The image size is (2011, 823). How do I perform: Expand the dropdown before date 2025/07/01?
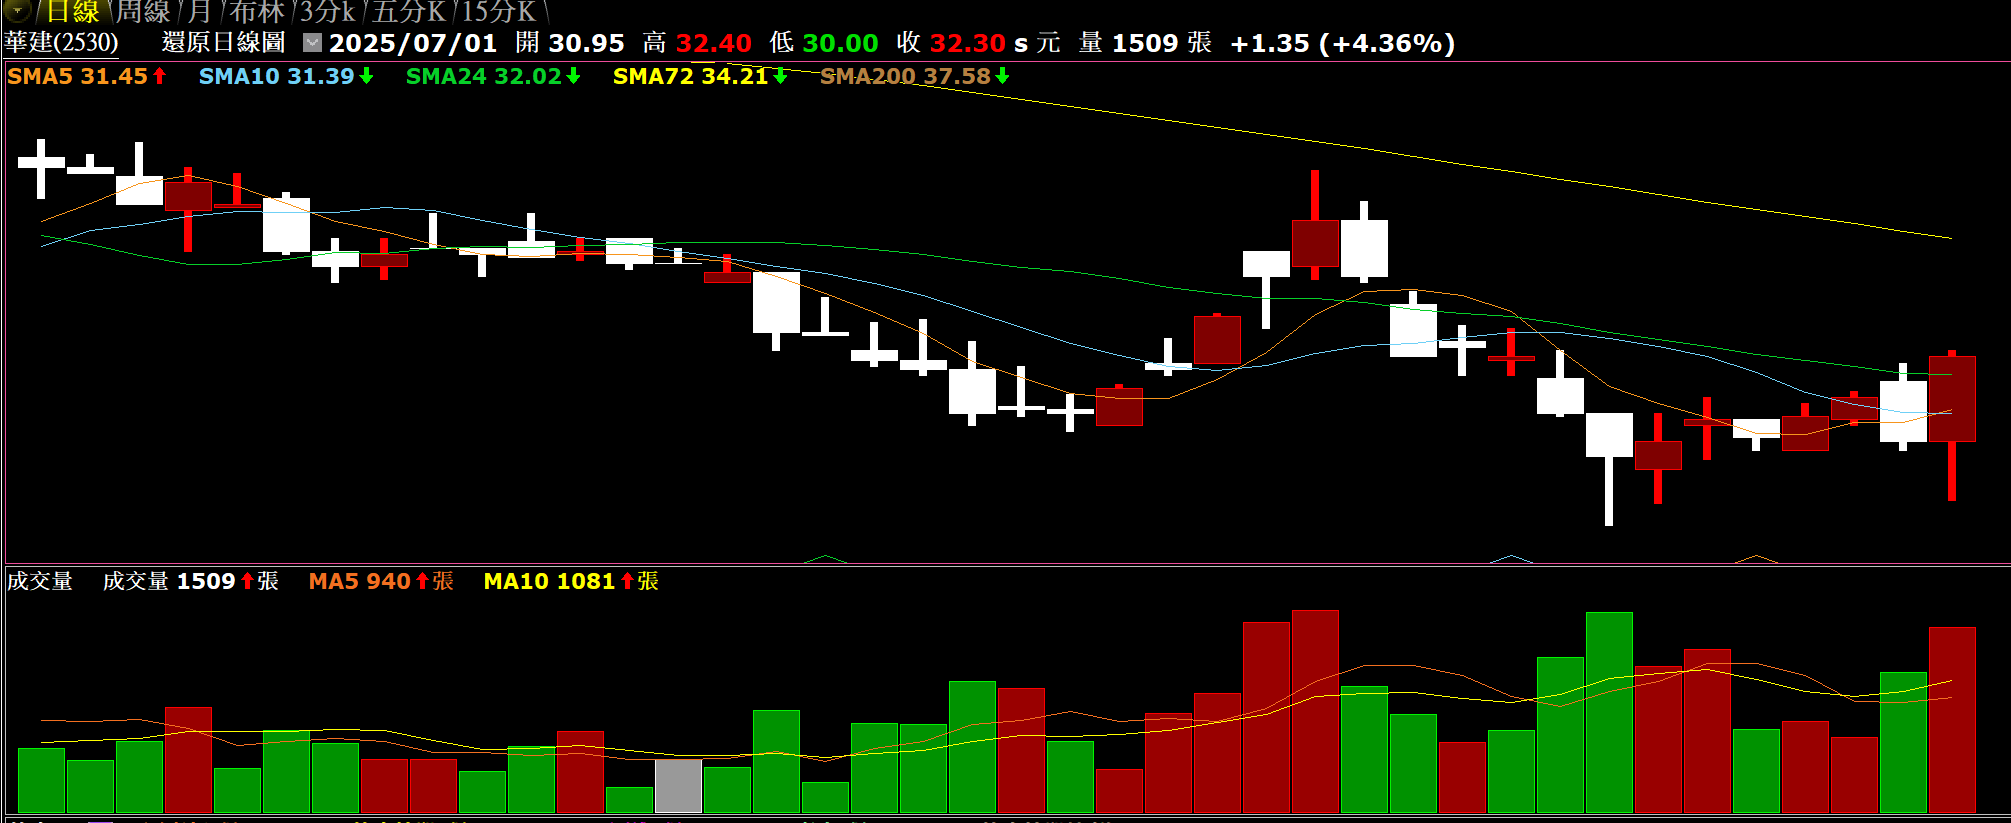(313, 43)
